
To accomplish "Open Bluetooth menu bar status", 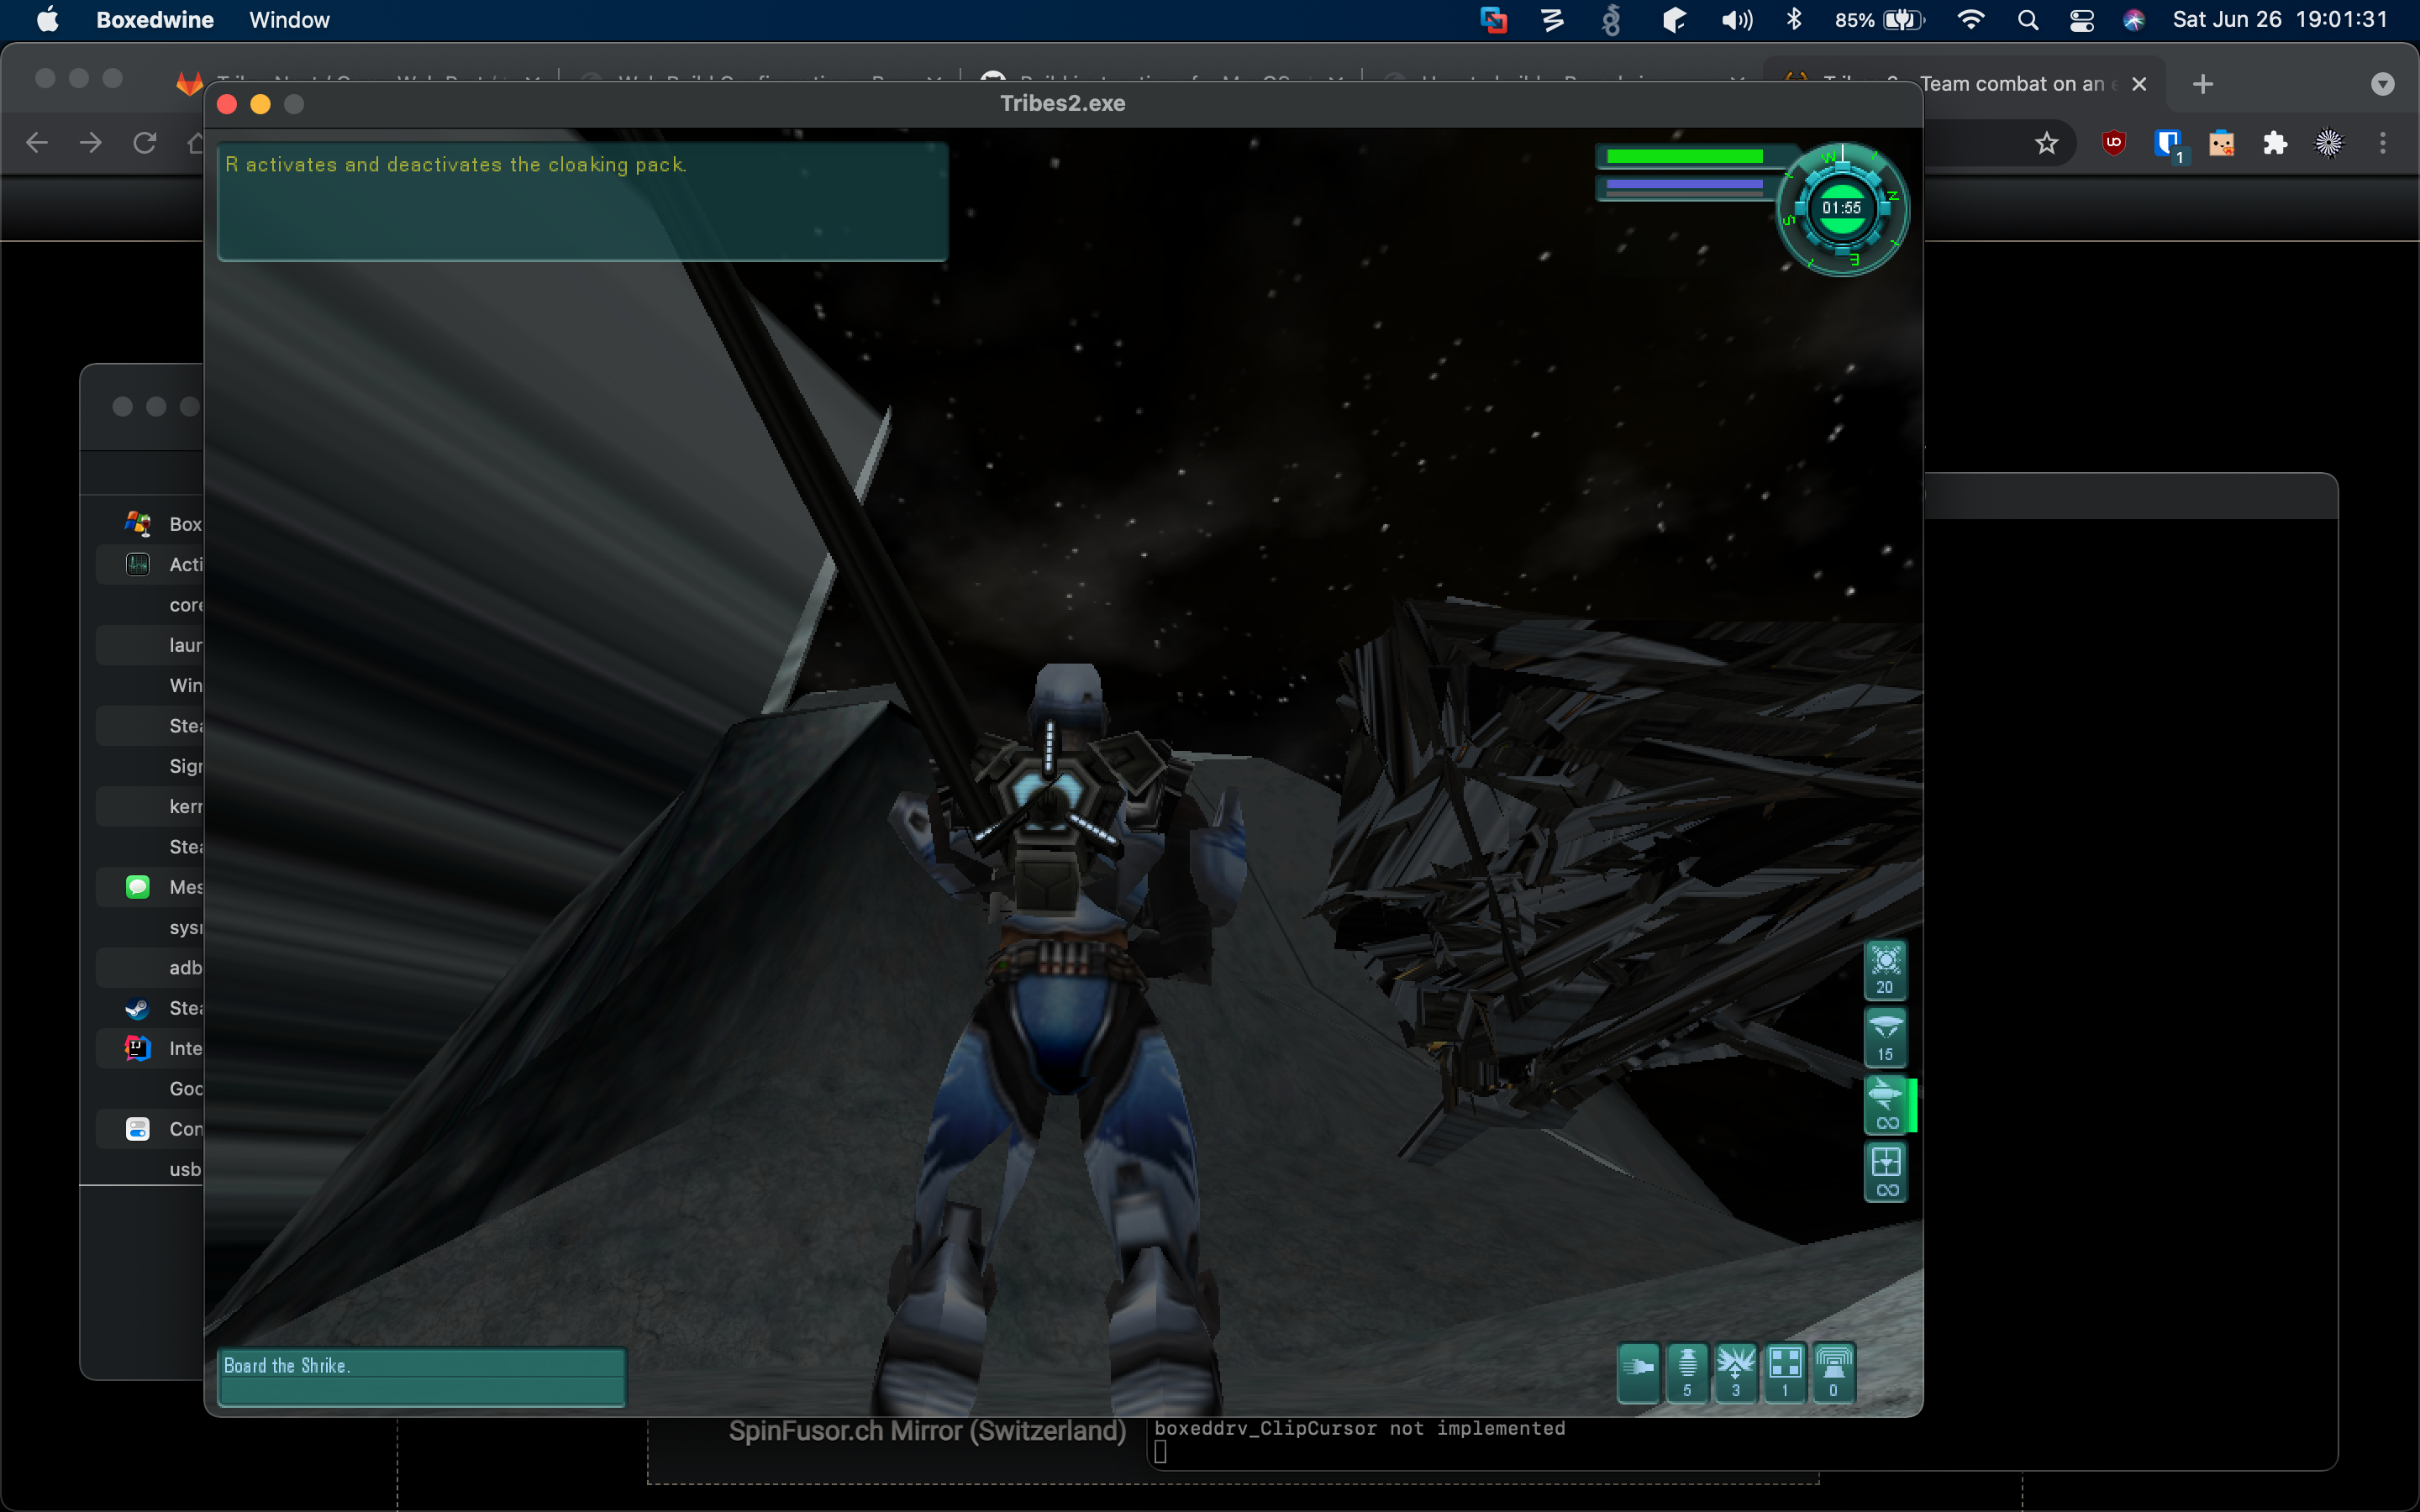I will pyautogui.click(x=1794, y=20).
